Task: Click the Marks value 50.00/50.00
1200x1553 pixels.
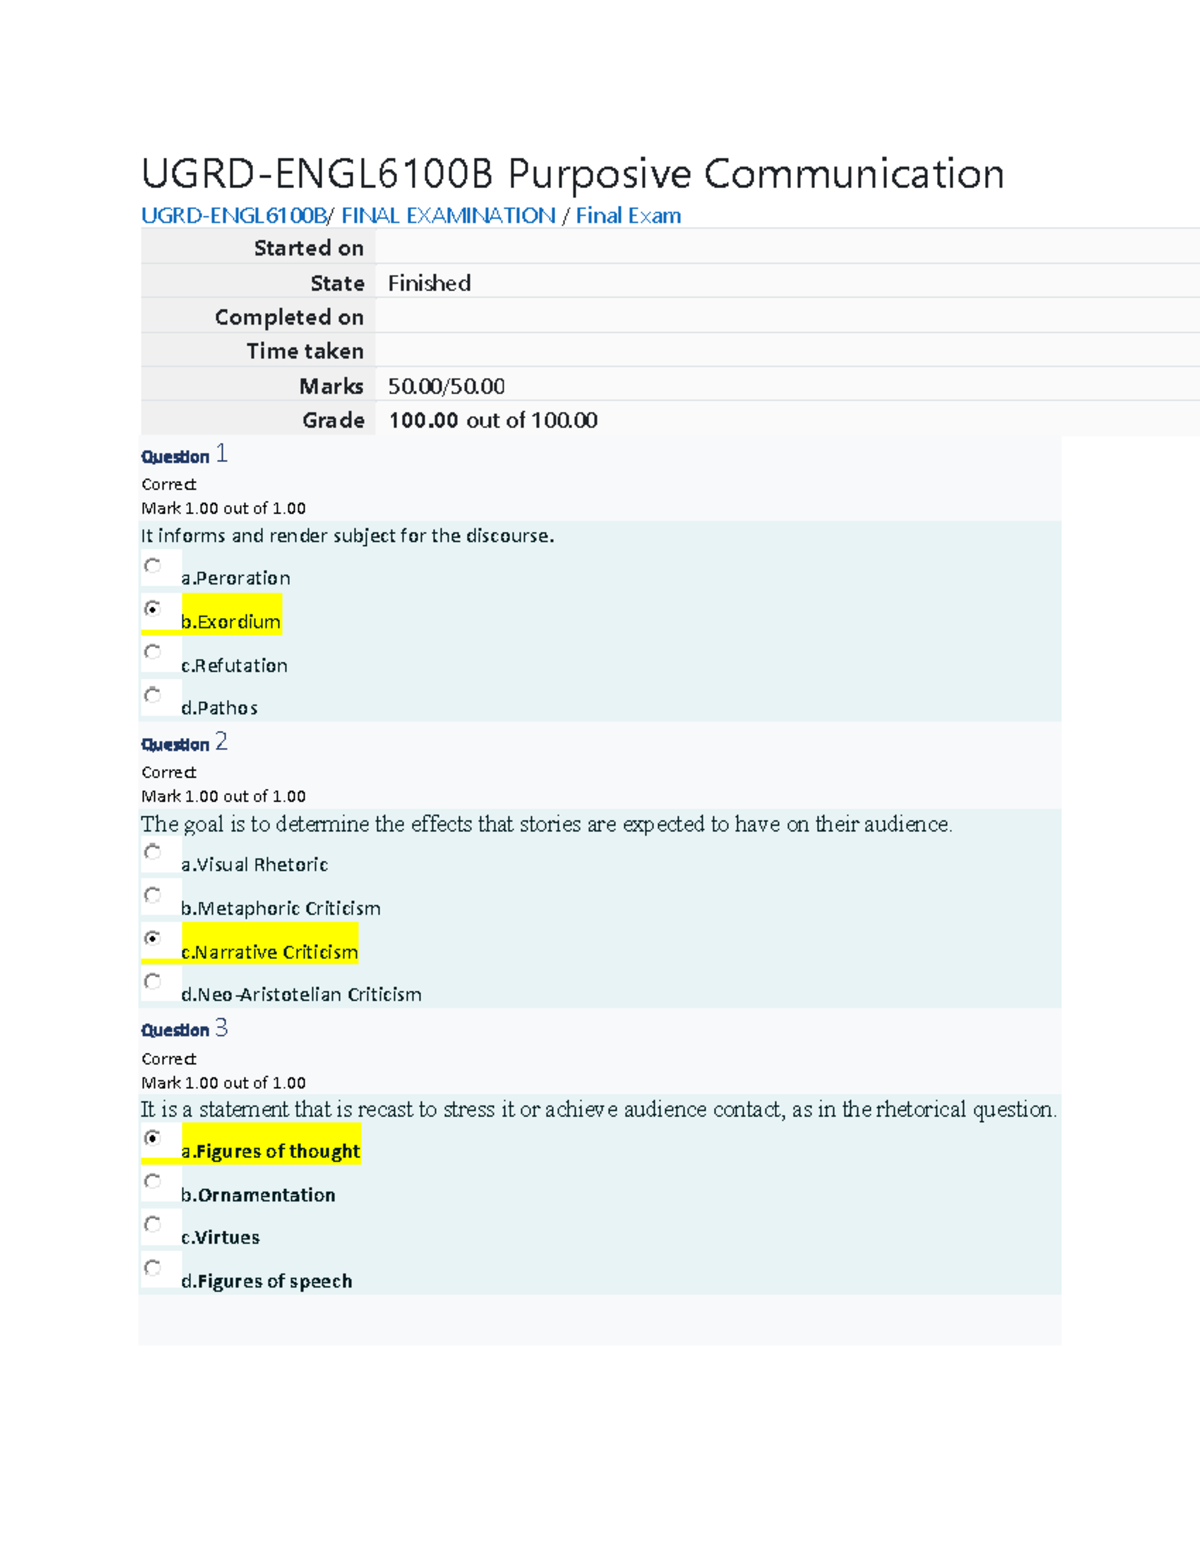Action: [446, 387]
